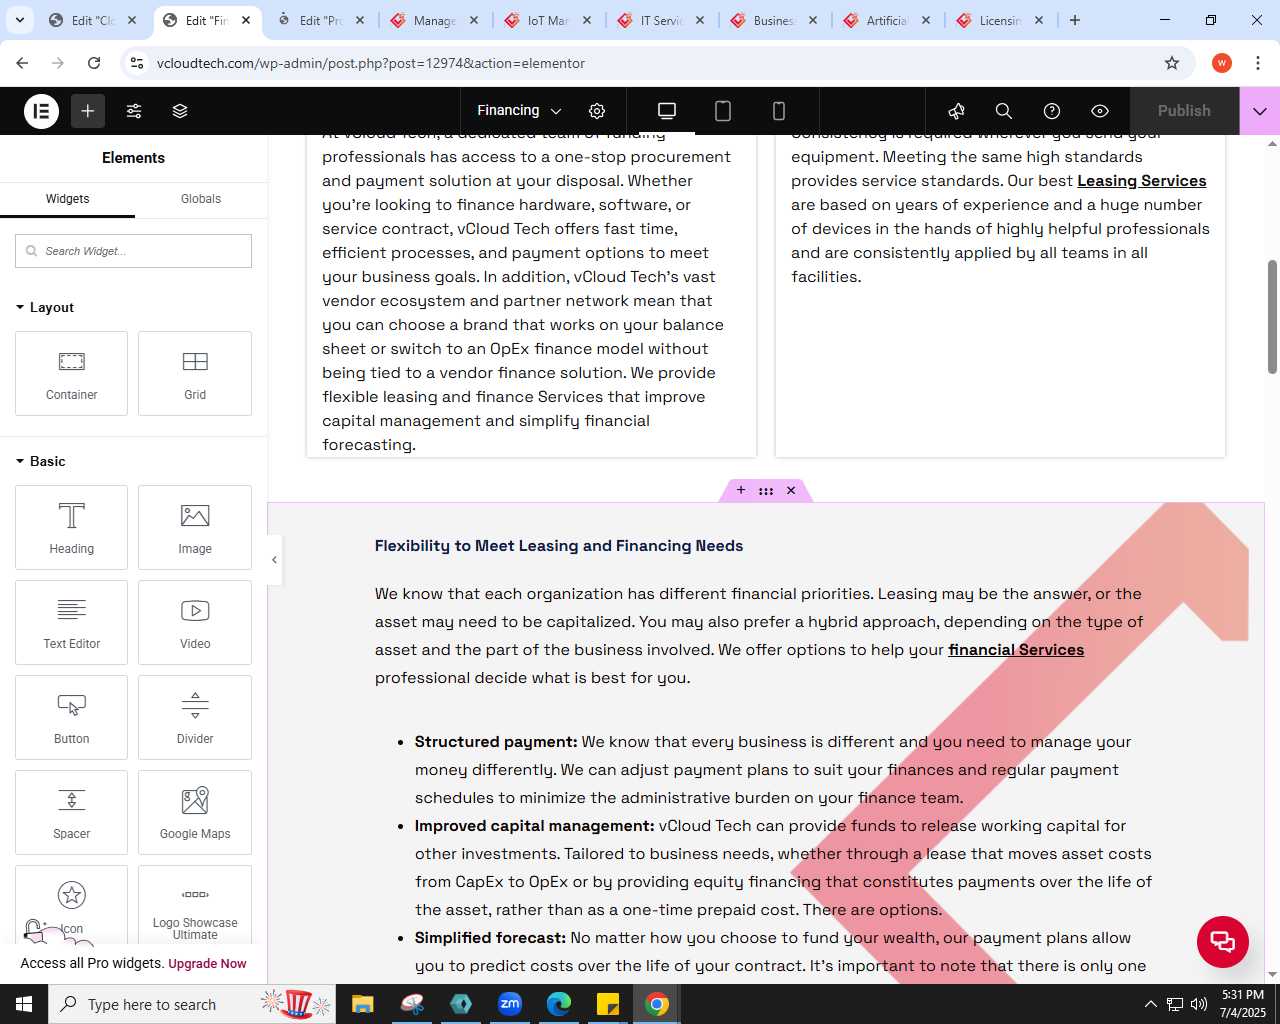The height and width of the screenshot is (1024, 1280).
Task: Switch to the Artificia browser tab
Action: tap(887, 20)
